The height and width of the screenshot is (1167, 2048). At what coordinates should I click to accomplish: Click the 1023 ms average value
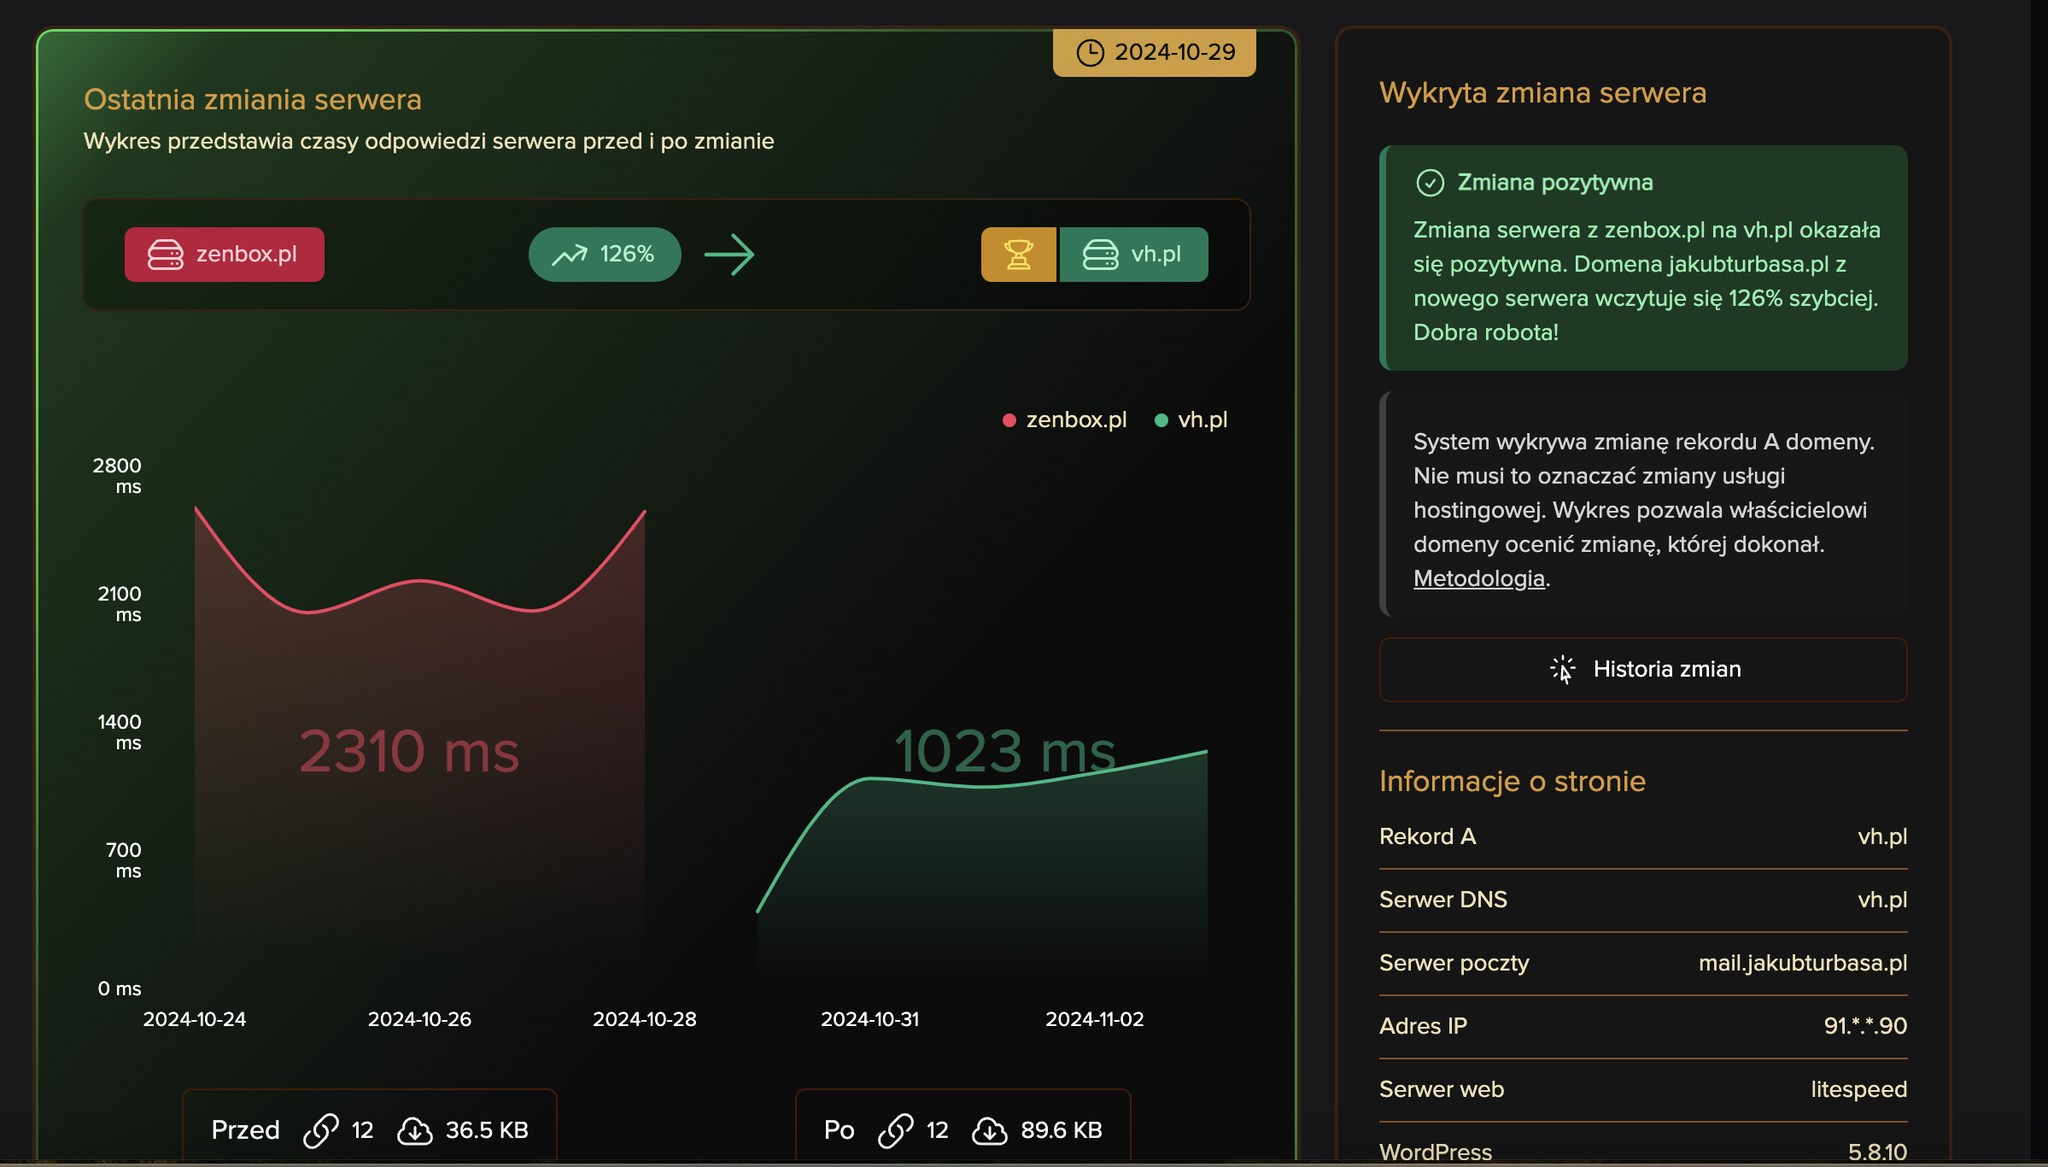pyautogui.click(x=1004, y=751)
